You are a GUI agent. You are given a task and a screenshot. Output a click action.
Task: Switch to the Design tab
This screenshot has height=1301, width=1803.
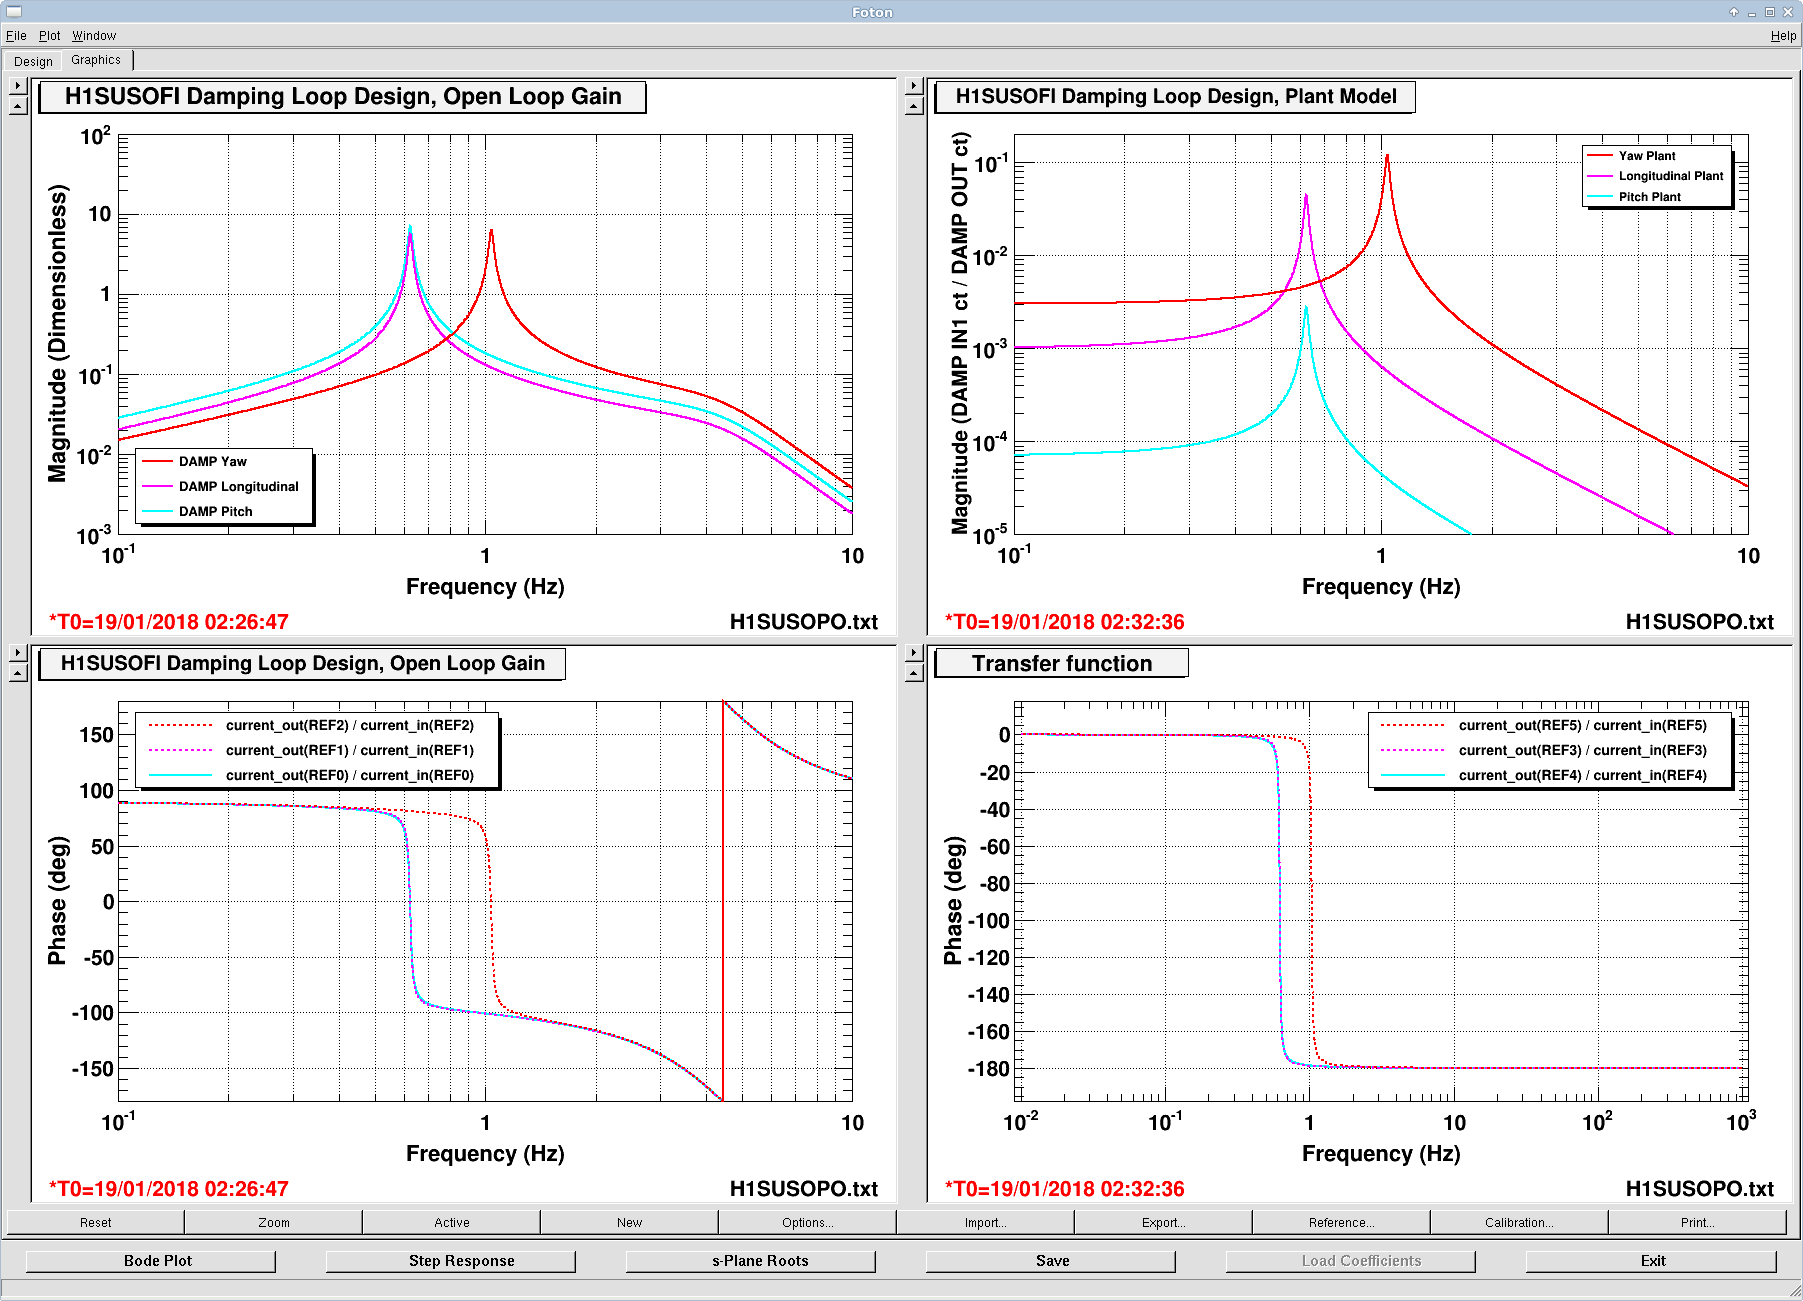(x=33, y=61)
